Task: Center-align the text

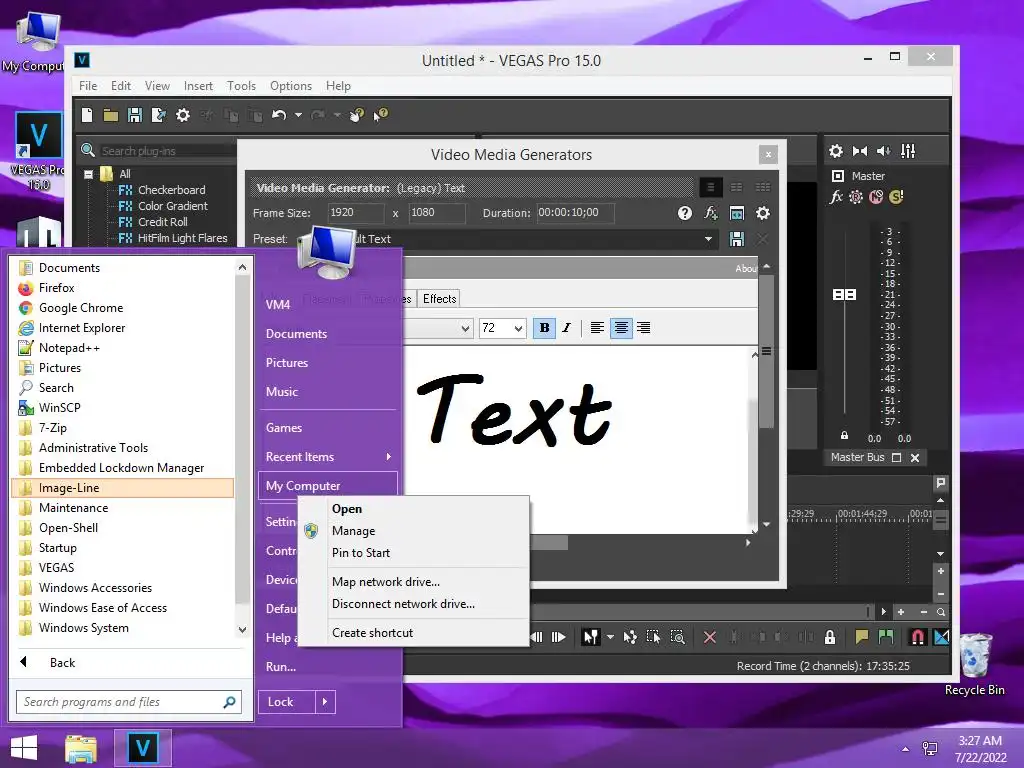Action: (621, 328)
